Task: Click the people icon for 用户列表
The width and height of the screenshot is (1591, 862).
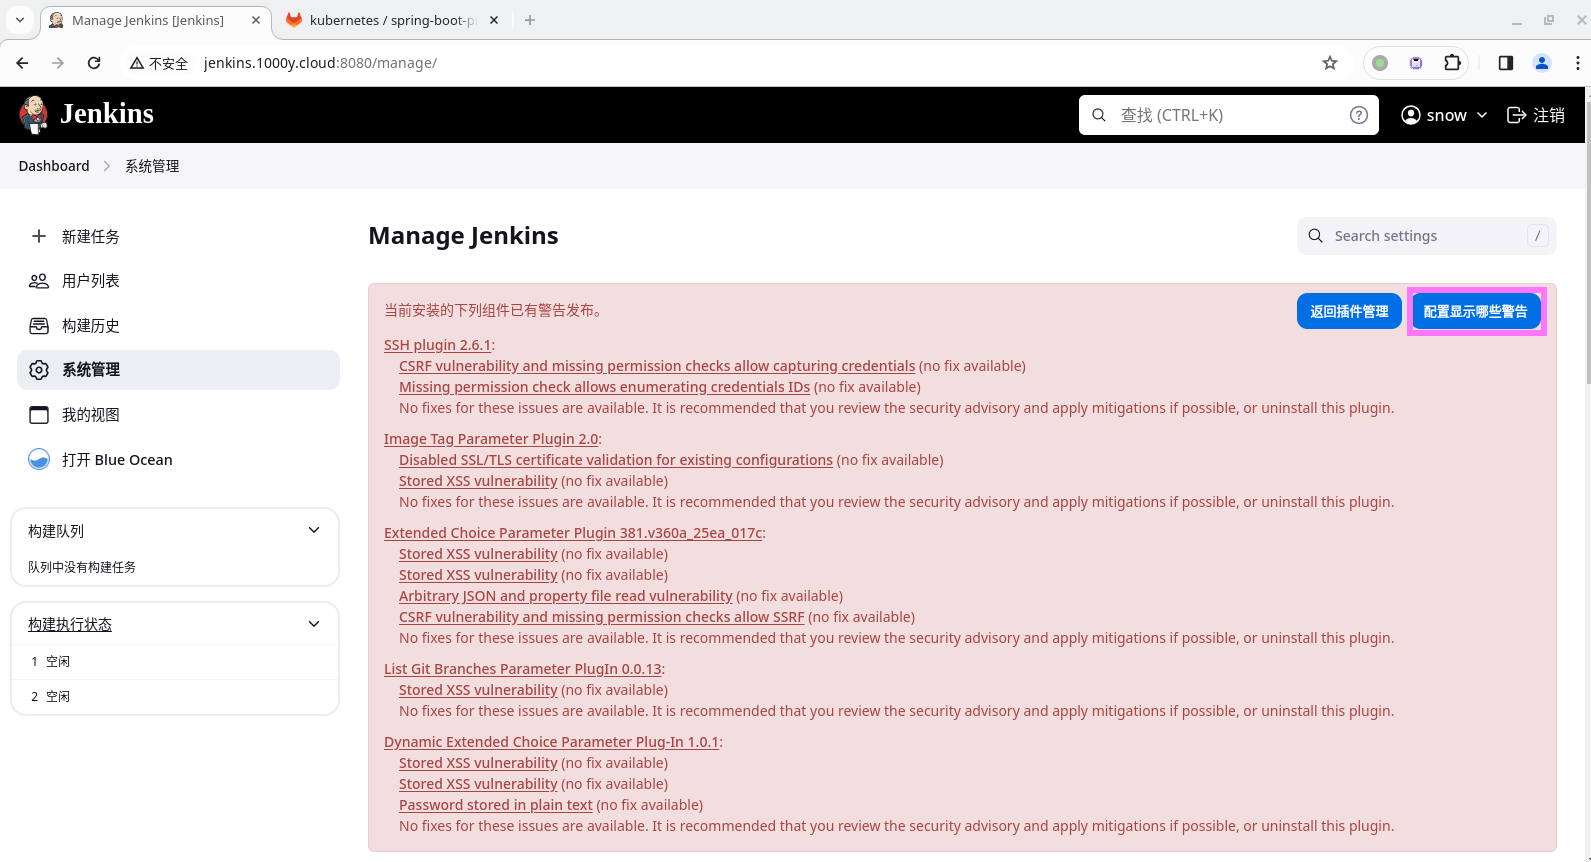Action: pos(39,281)
